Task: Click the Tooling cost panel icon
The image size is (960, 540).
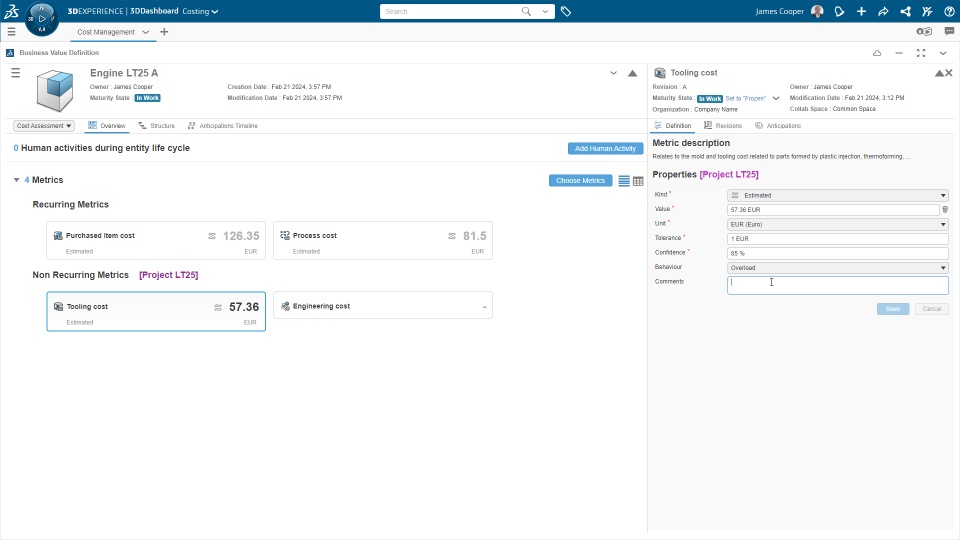Action: 659,73
